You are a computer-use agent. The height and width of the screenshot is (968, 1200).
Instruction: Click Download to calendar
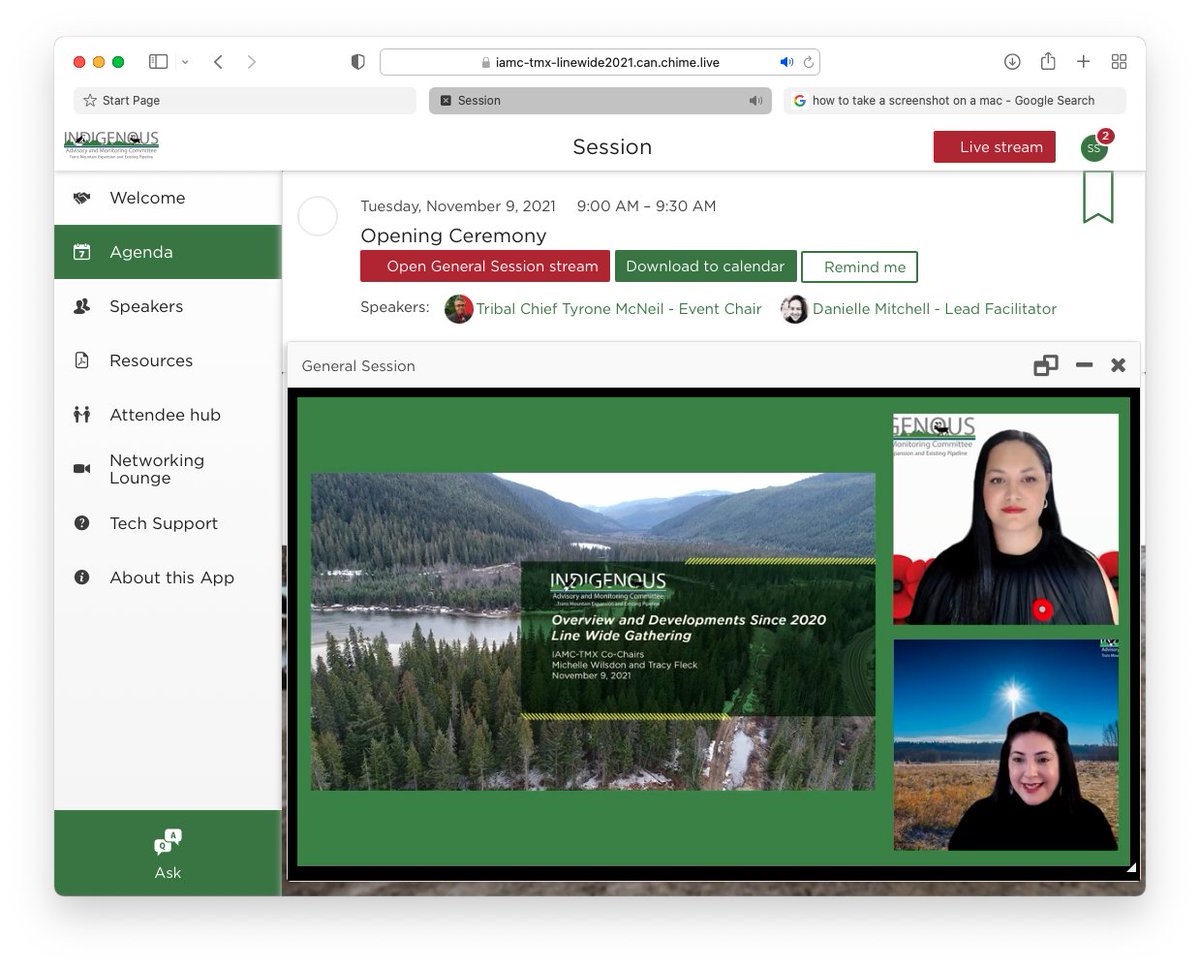pos(705,266)
